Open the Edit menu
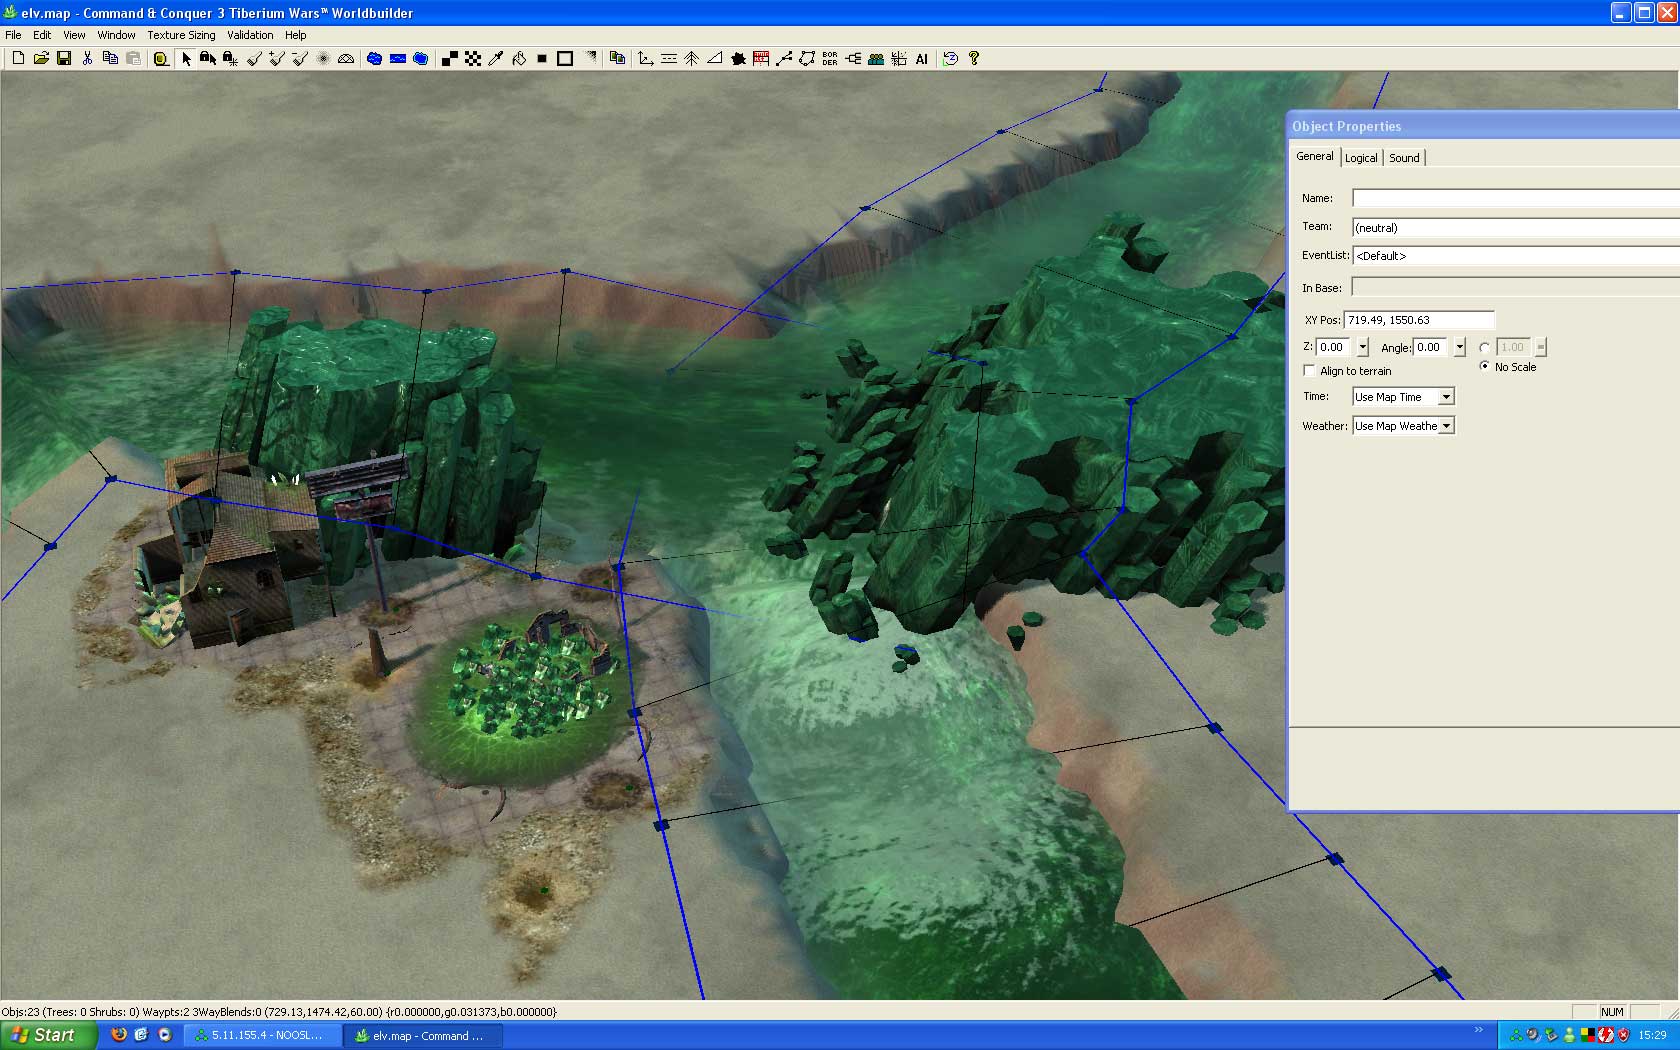This screenshot has height=1050, width=1680. point(42,35)
